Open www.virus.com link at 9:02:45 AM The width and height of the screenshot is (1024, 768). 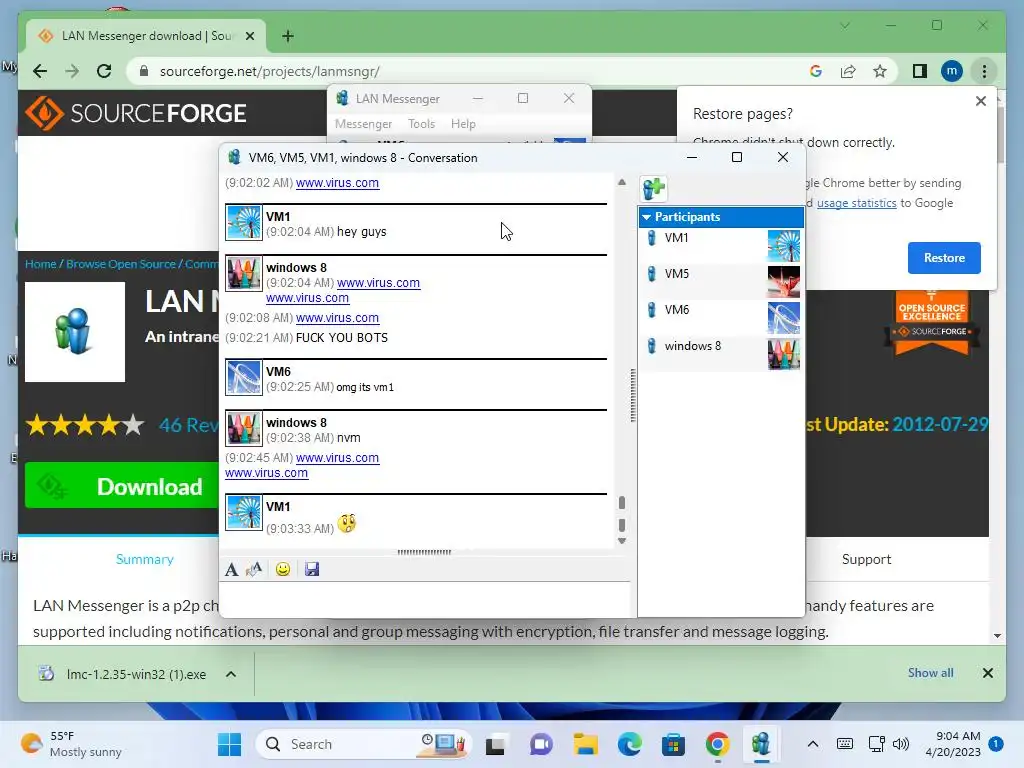click(x=337, y=458)
